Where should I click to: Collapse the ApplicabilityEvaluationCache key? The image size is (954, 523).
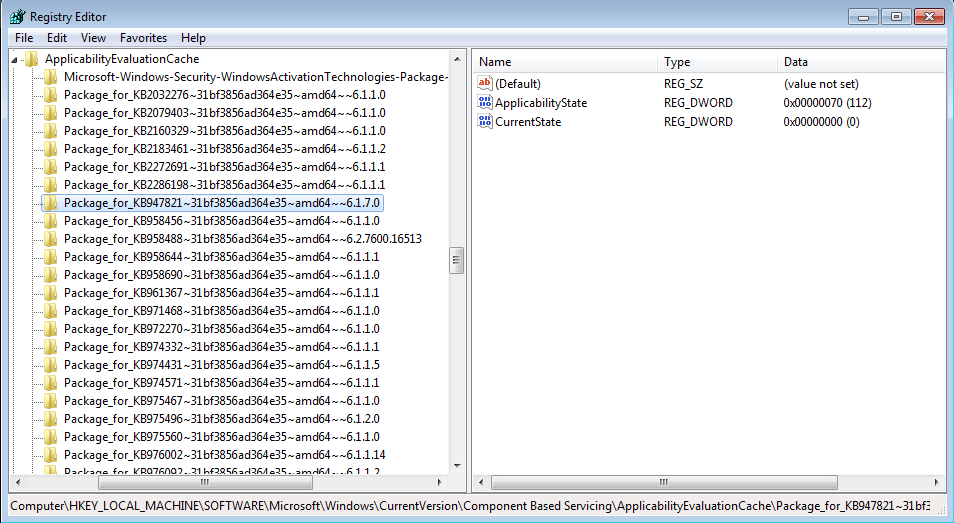[14, 60]
